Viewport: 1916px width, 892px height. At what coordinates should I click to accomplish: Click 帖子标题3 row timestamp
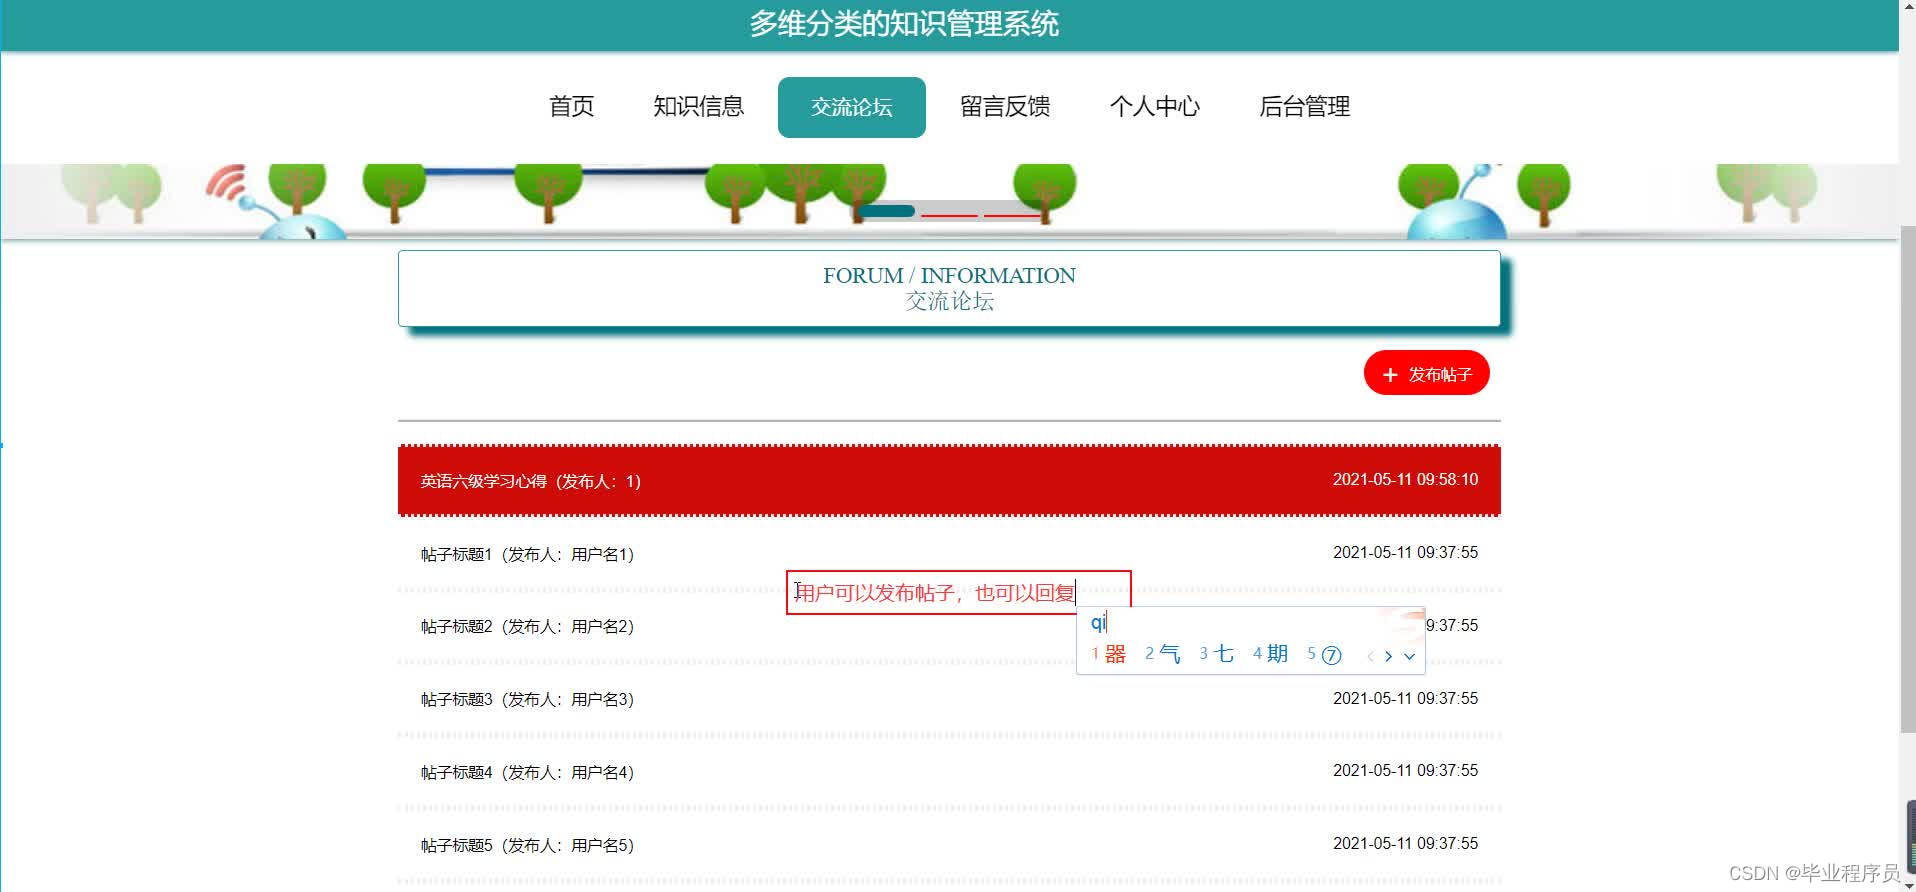click(1405, 698)
